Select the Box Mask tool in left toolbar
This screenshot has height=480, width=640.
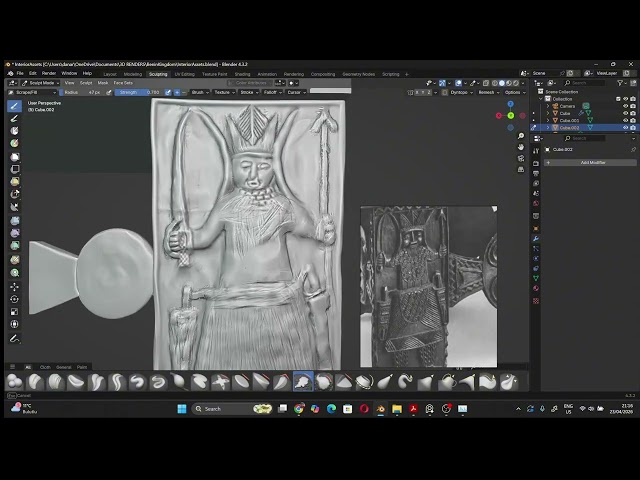tap(14, 157)
